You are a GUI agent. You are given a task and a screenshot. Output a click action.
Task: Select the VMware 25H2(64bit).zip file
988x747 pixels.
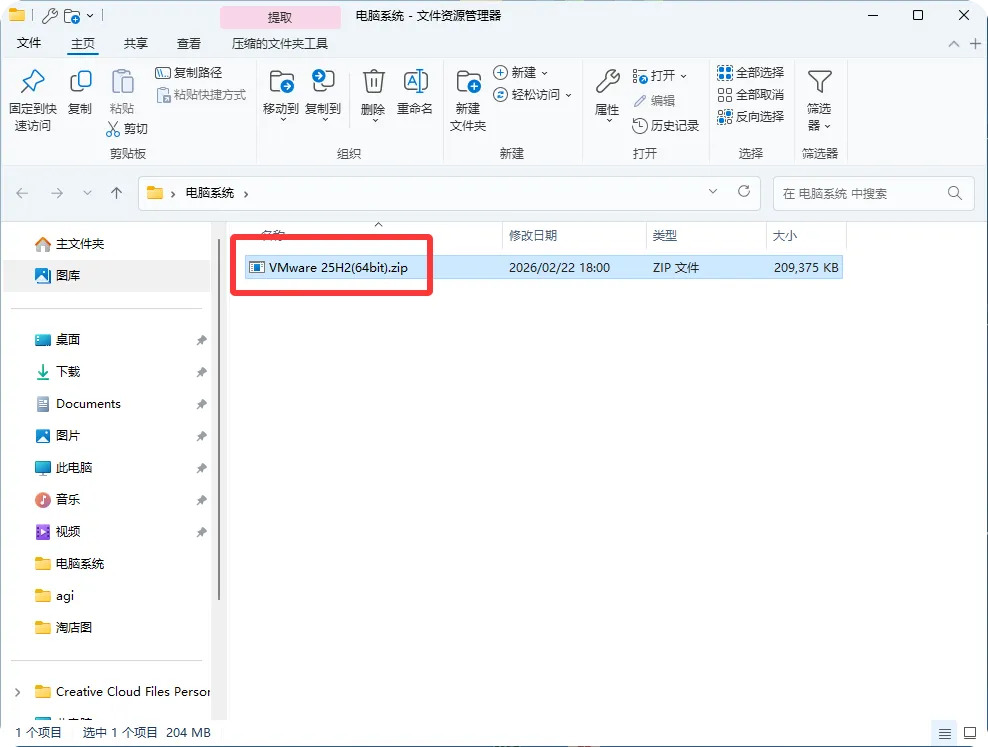pyautogui.click(x=544, y=267)
